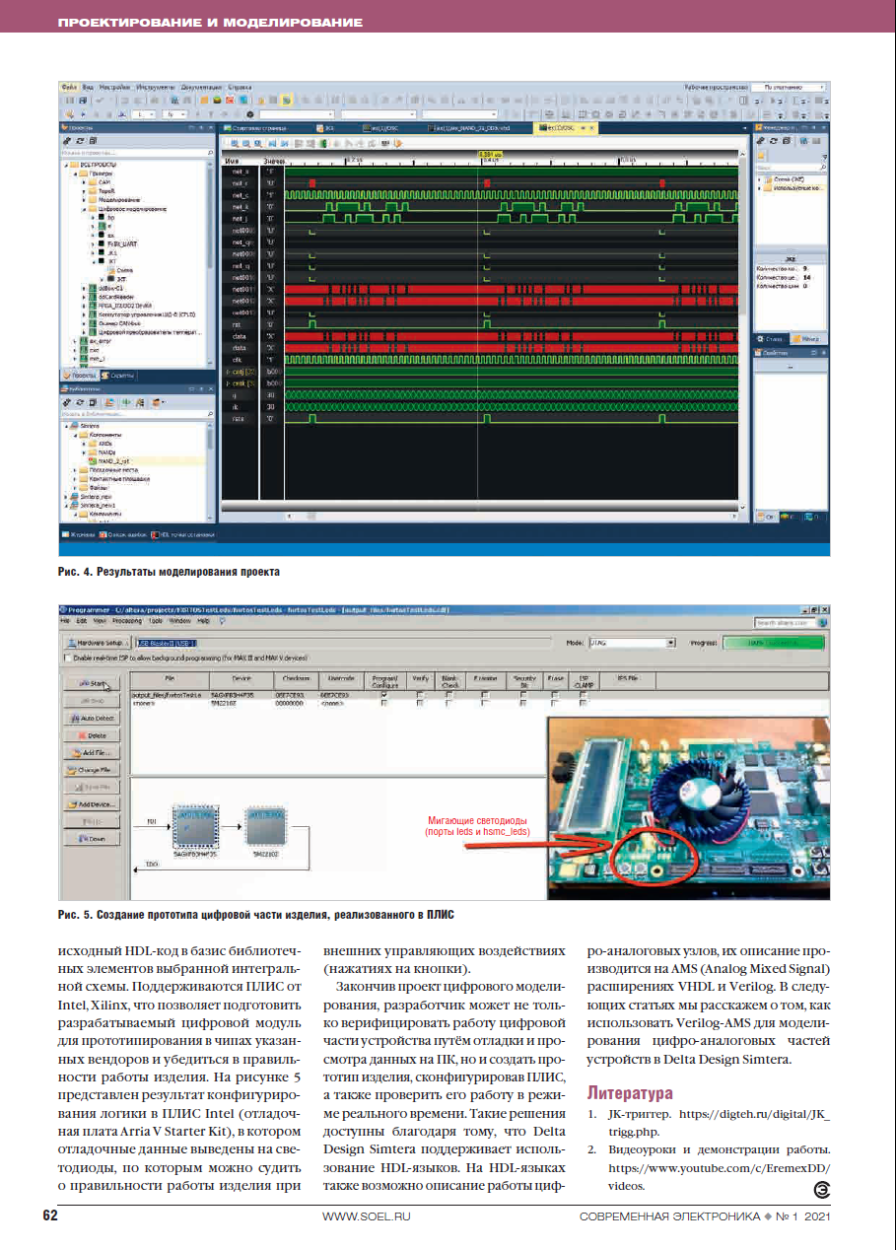Open the Tools menu in the Programmer window
Image resolution: width=896 pixels, height=1250 pixels.
coord(156,621)
